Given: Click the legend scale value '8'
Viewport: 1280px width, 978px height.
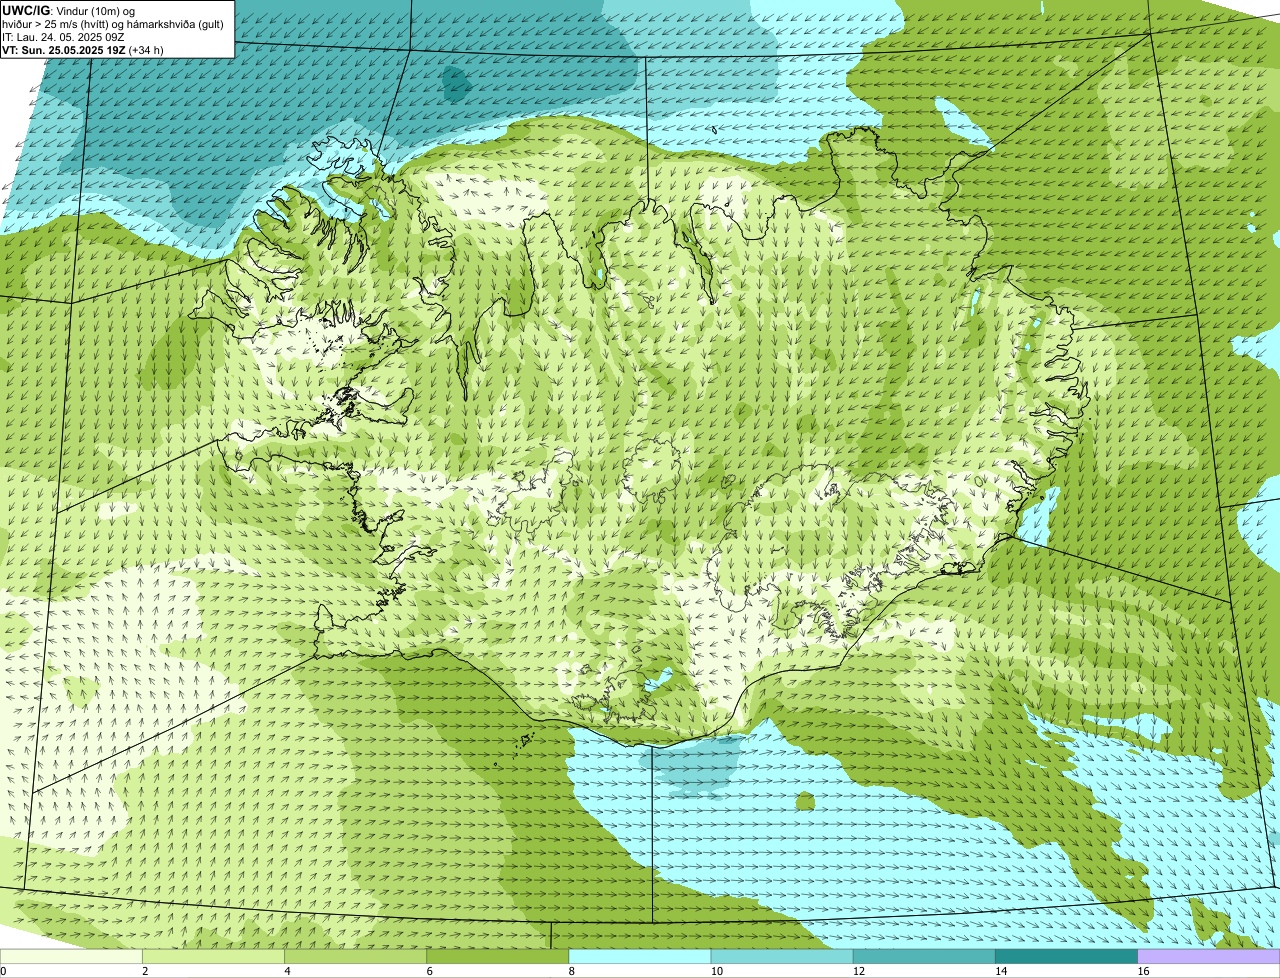Looking at the screenshot, I should tap(571, 971).
